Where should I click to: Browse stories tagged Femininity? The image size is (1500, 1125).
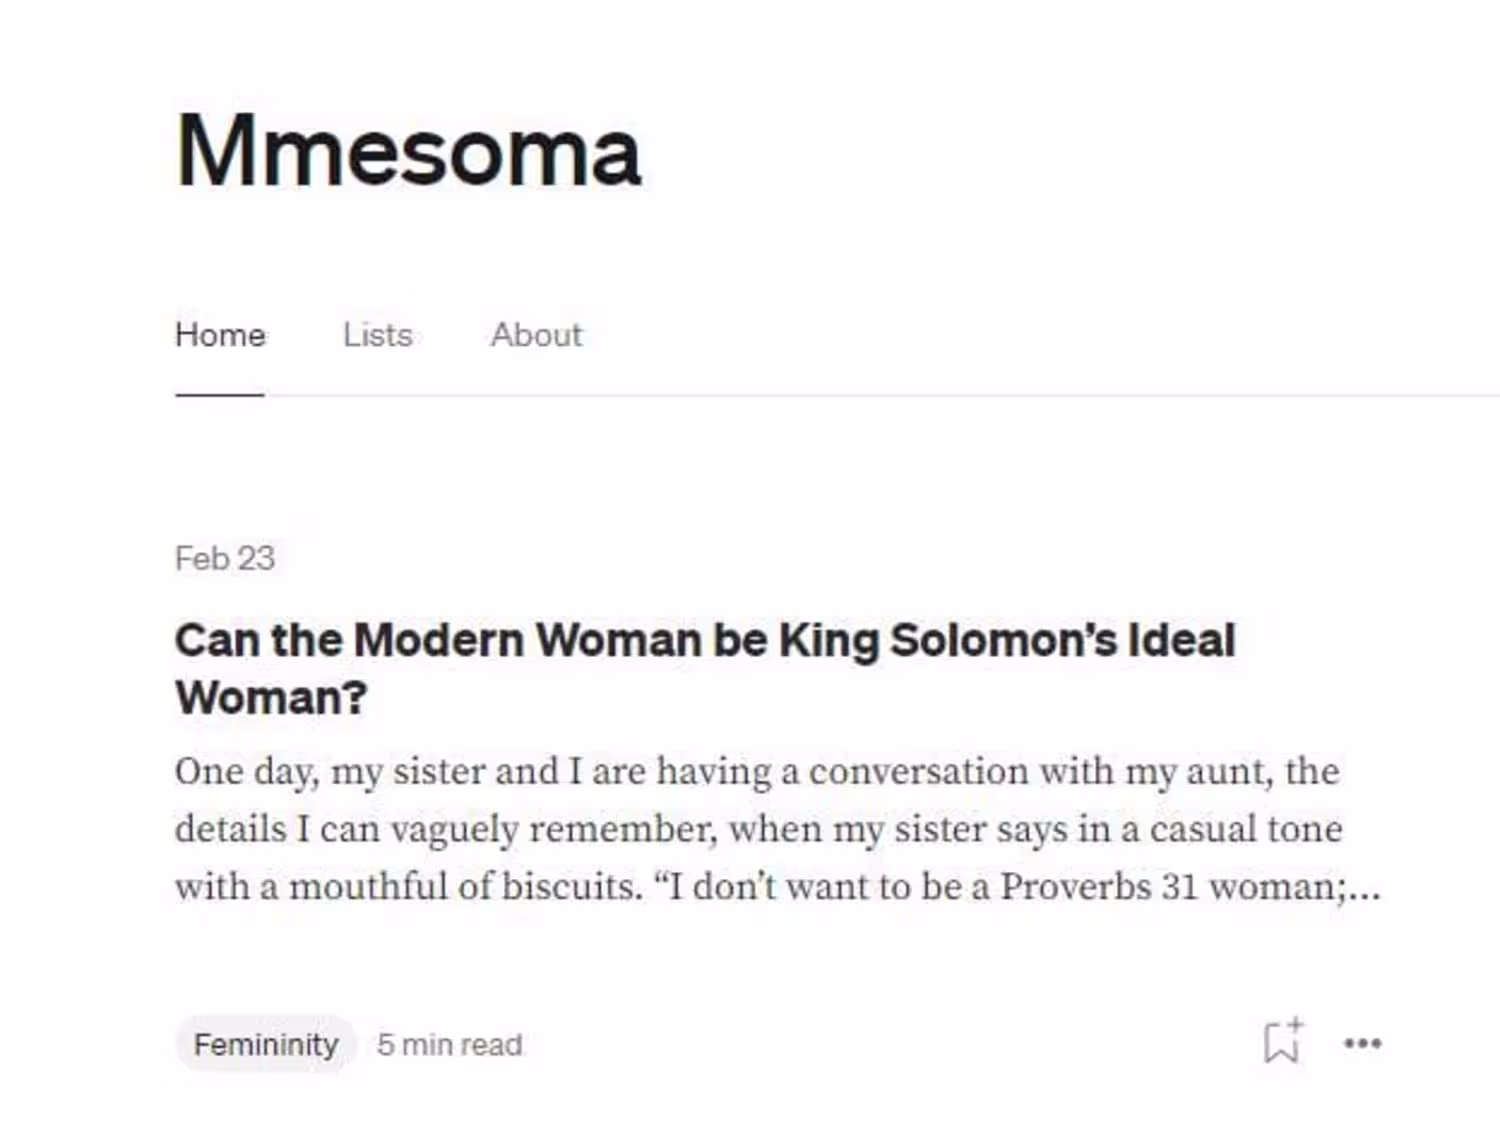pos(266,1044)
